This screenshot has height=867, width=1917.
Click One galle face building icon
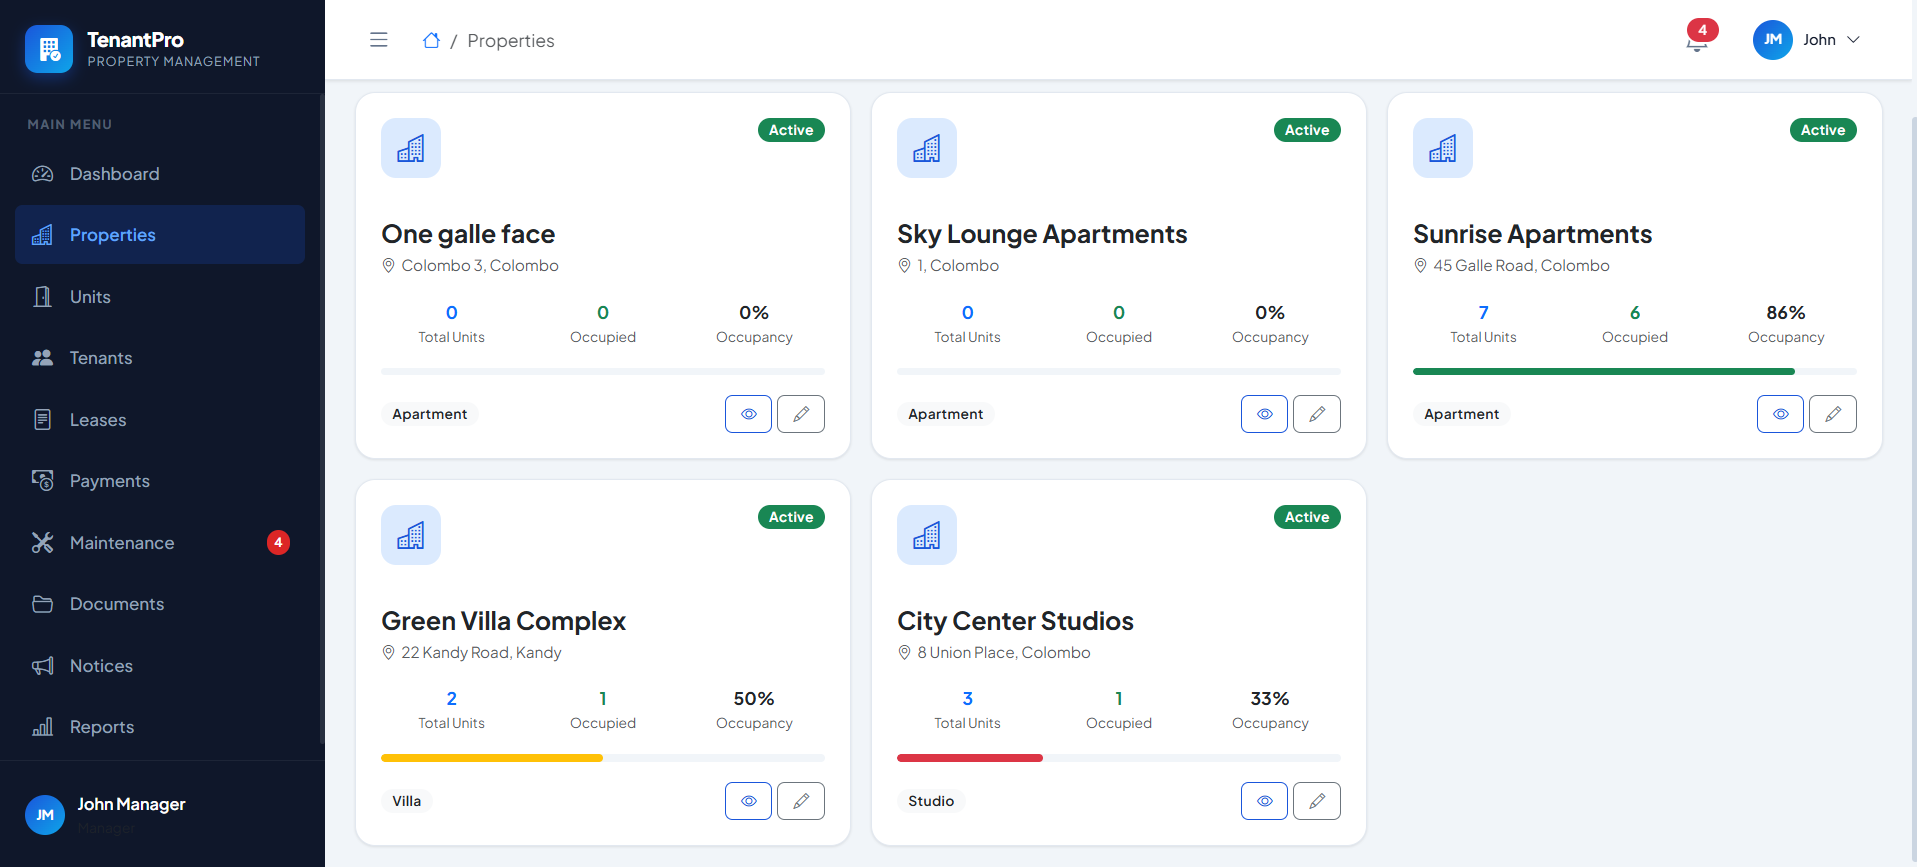click(x=411, y=148)
